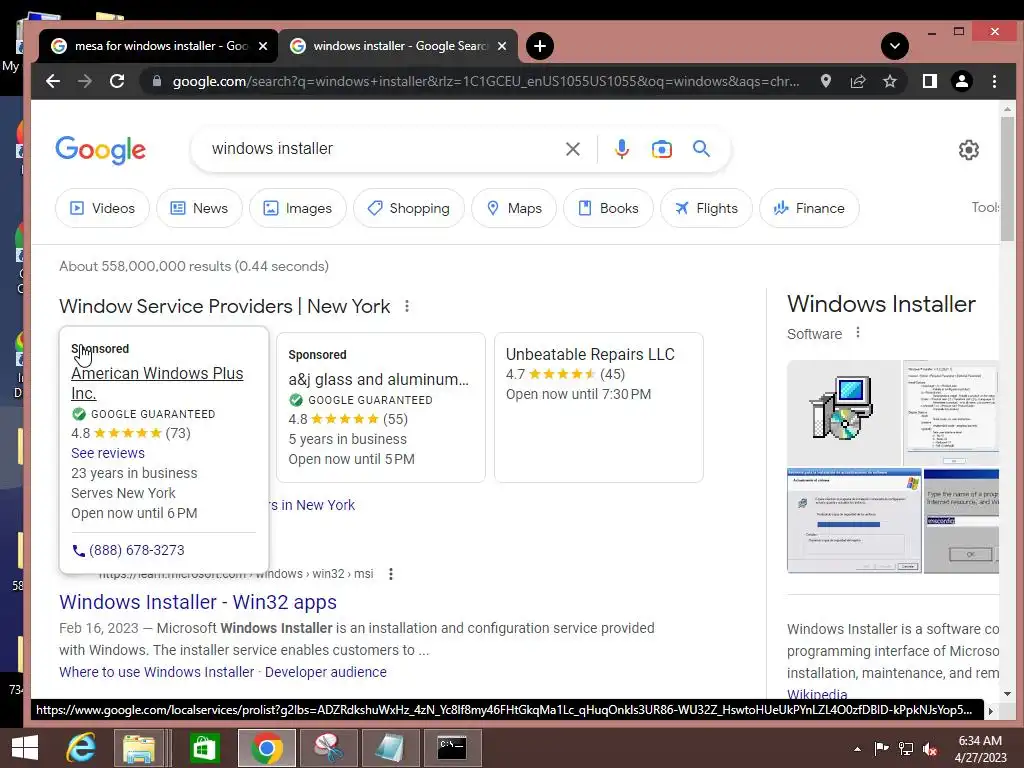See reviews for American Windows Plus
This screenshot has height=768, width=1024.
[108, 453]
